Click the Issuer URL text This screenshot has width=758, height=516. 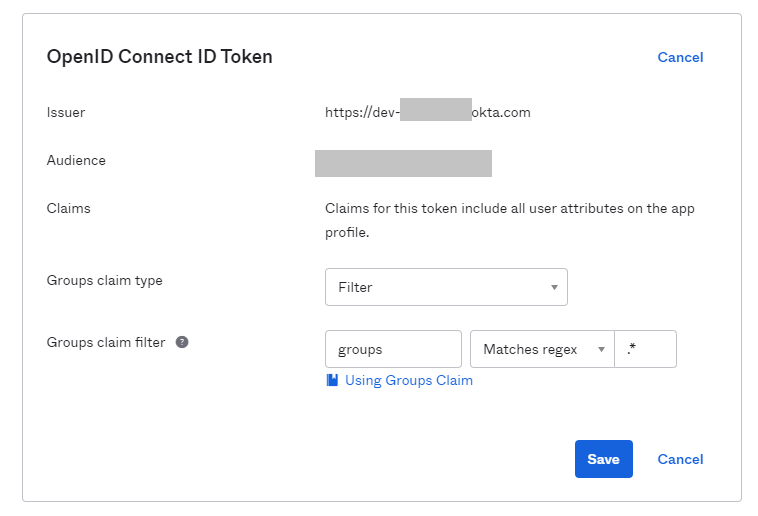[x=427, y=112]
